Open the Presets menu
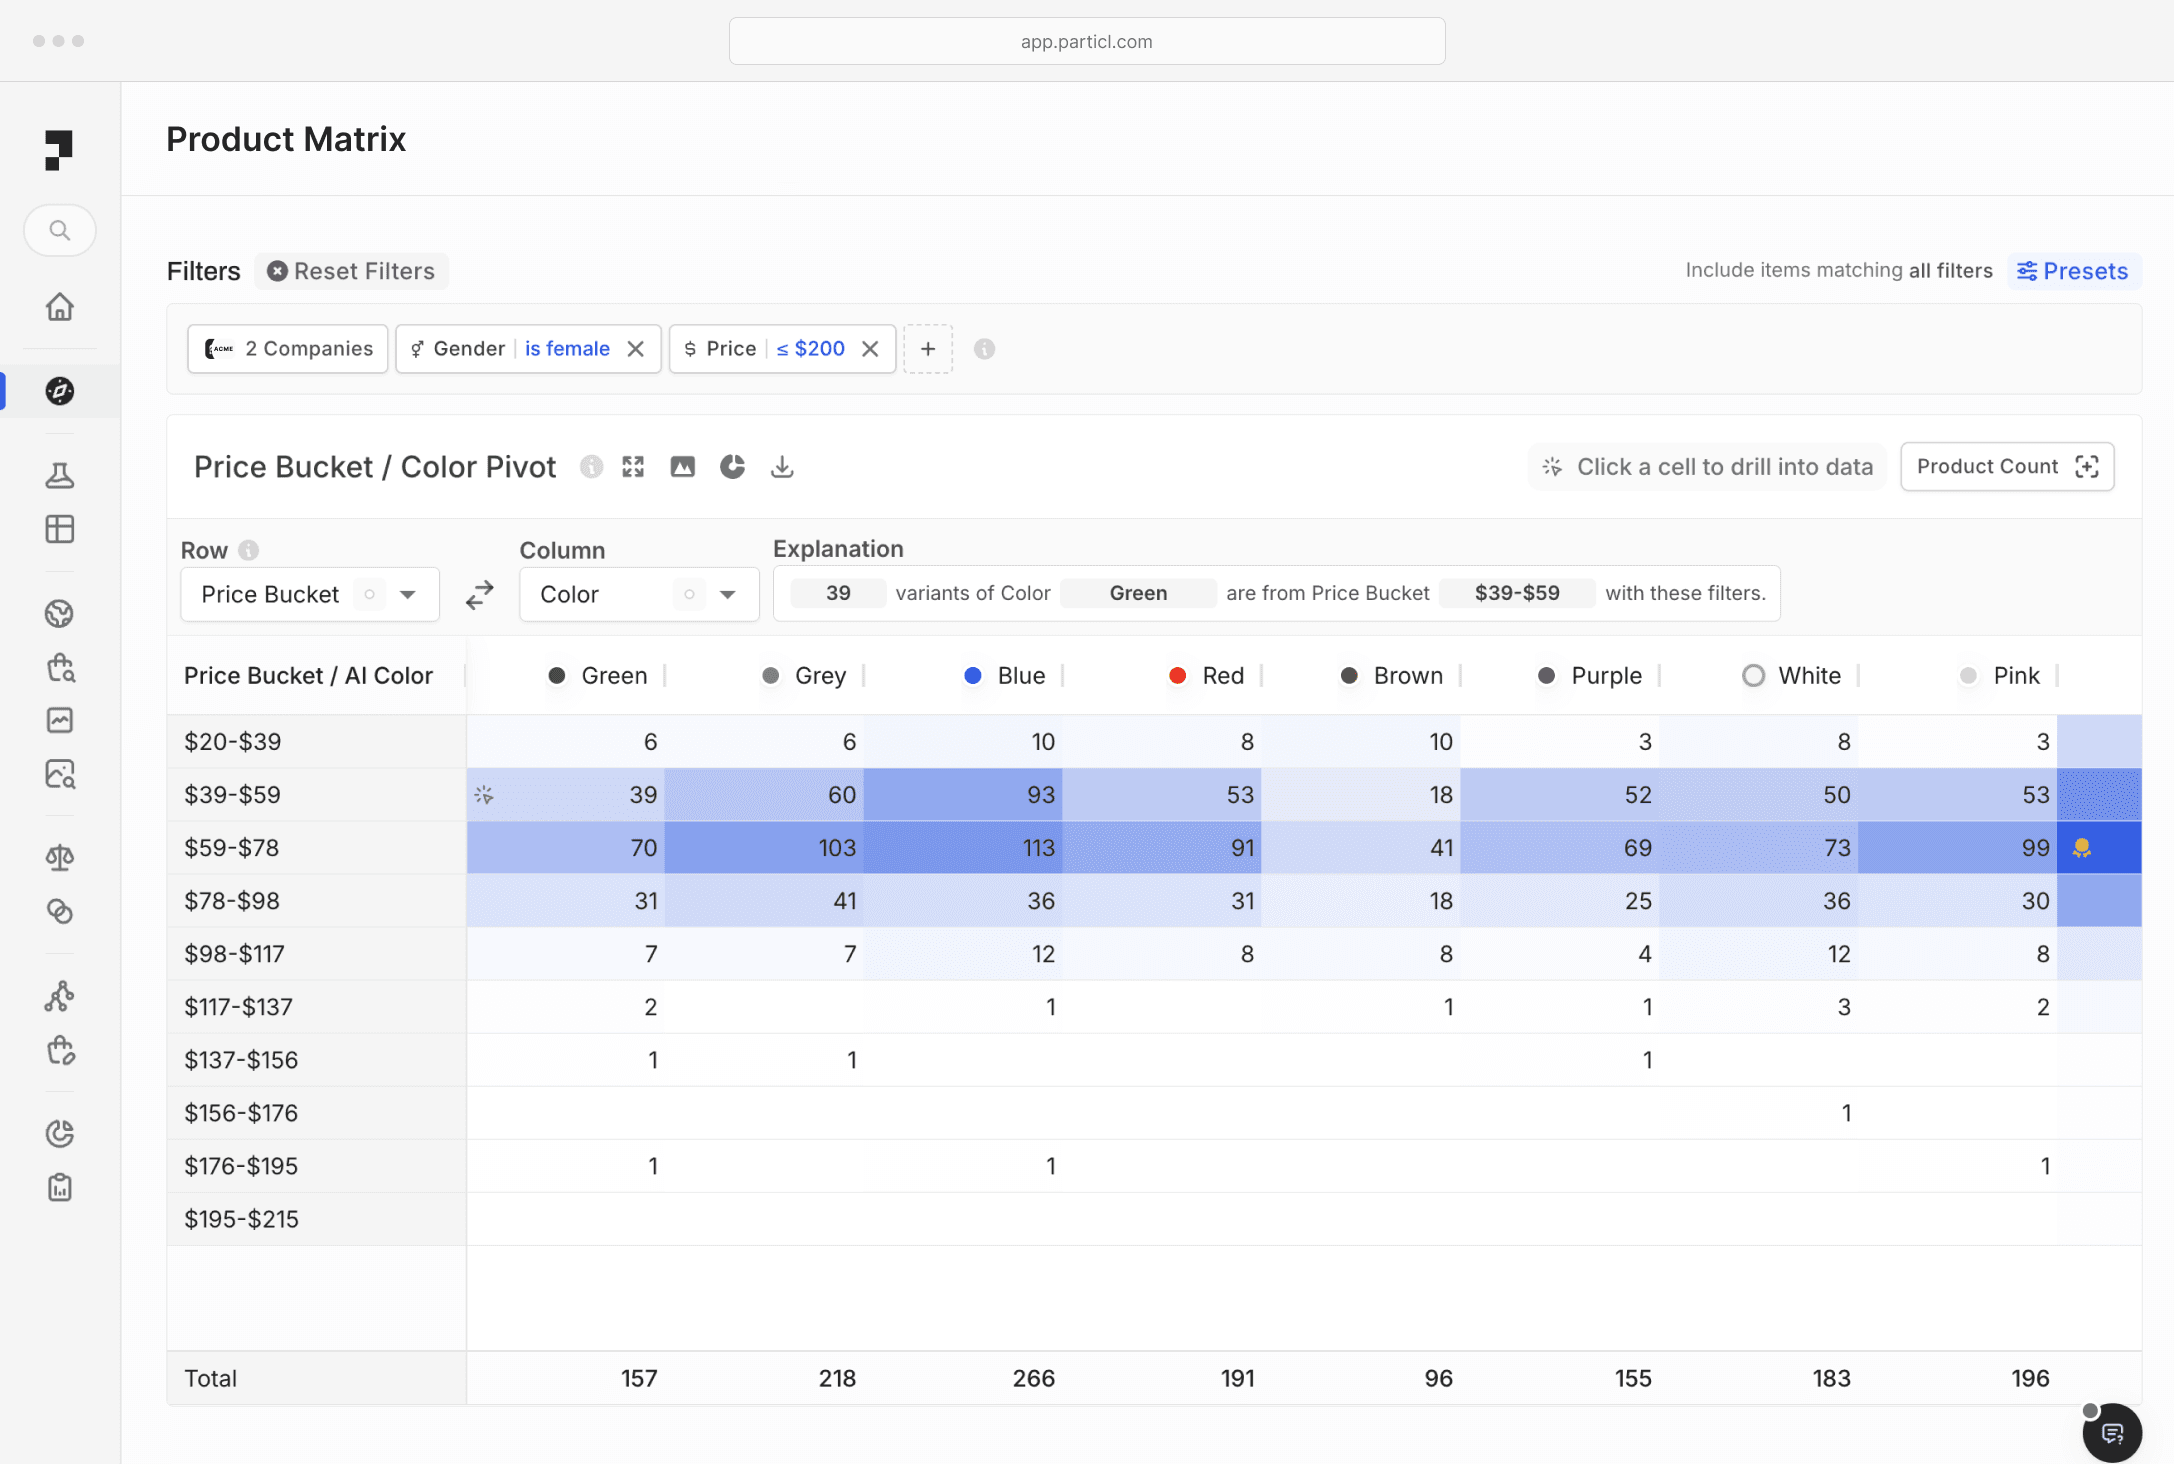2174x1464 pixels. (x=2073, y=271)
